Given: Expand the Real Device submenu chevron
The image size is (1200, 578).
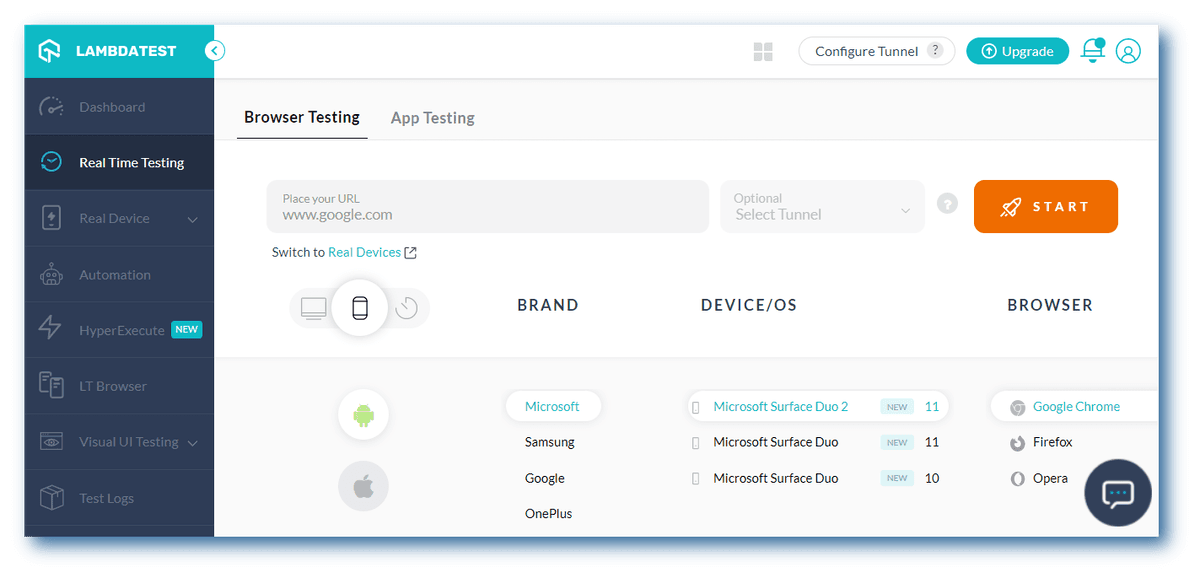Looking at the screenshot, I should (x=193, y=219).
